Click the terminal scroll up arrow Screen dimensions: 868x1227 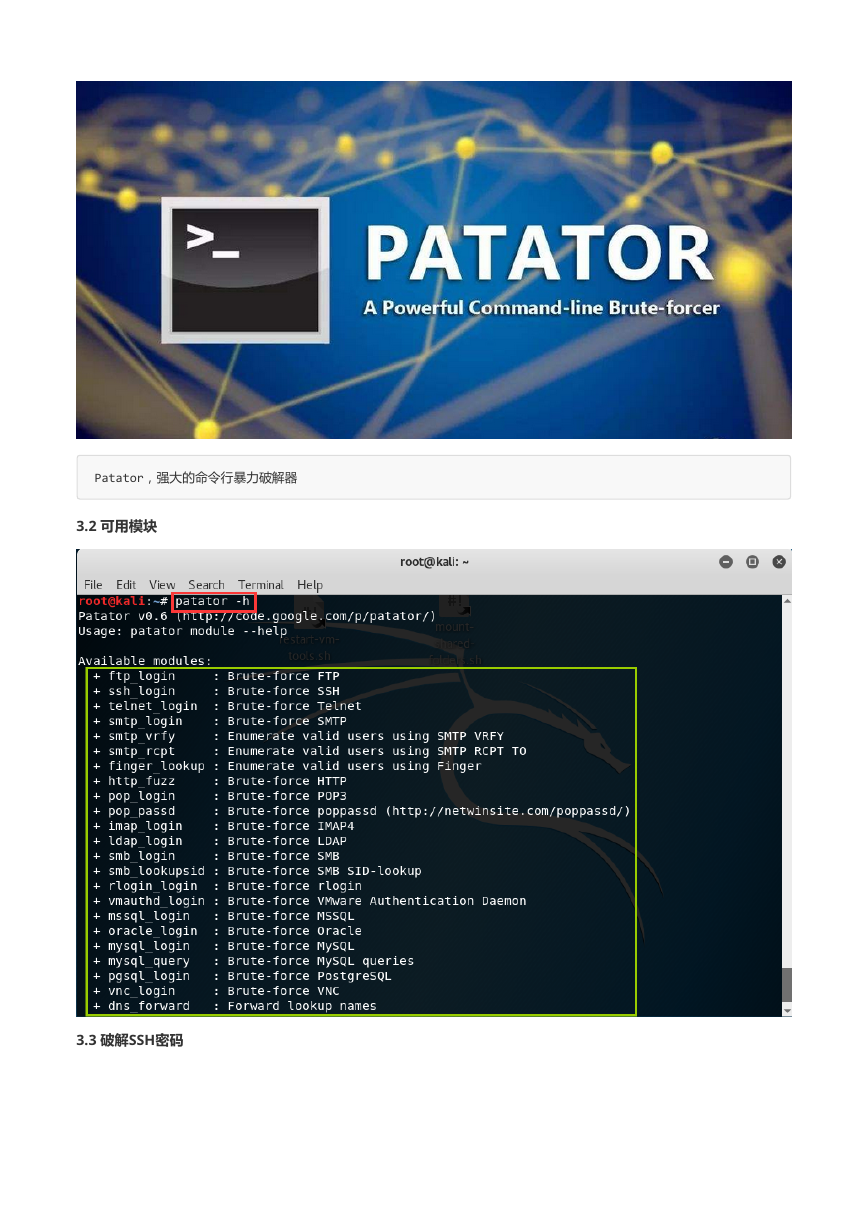[x=787, y=600]
